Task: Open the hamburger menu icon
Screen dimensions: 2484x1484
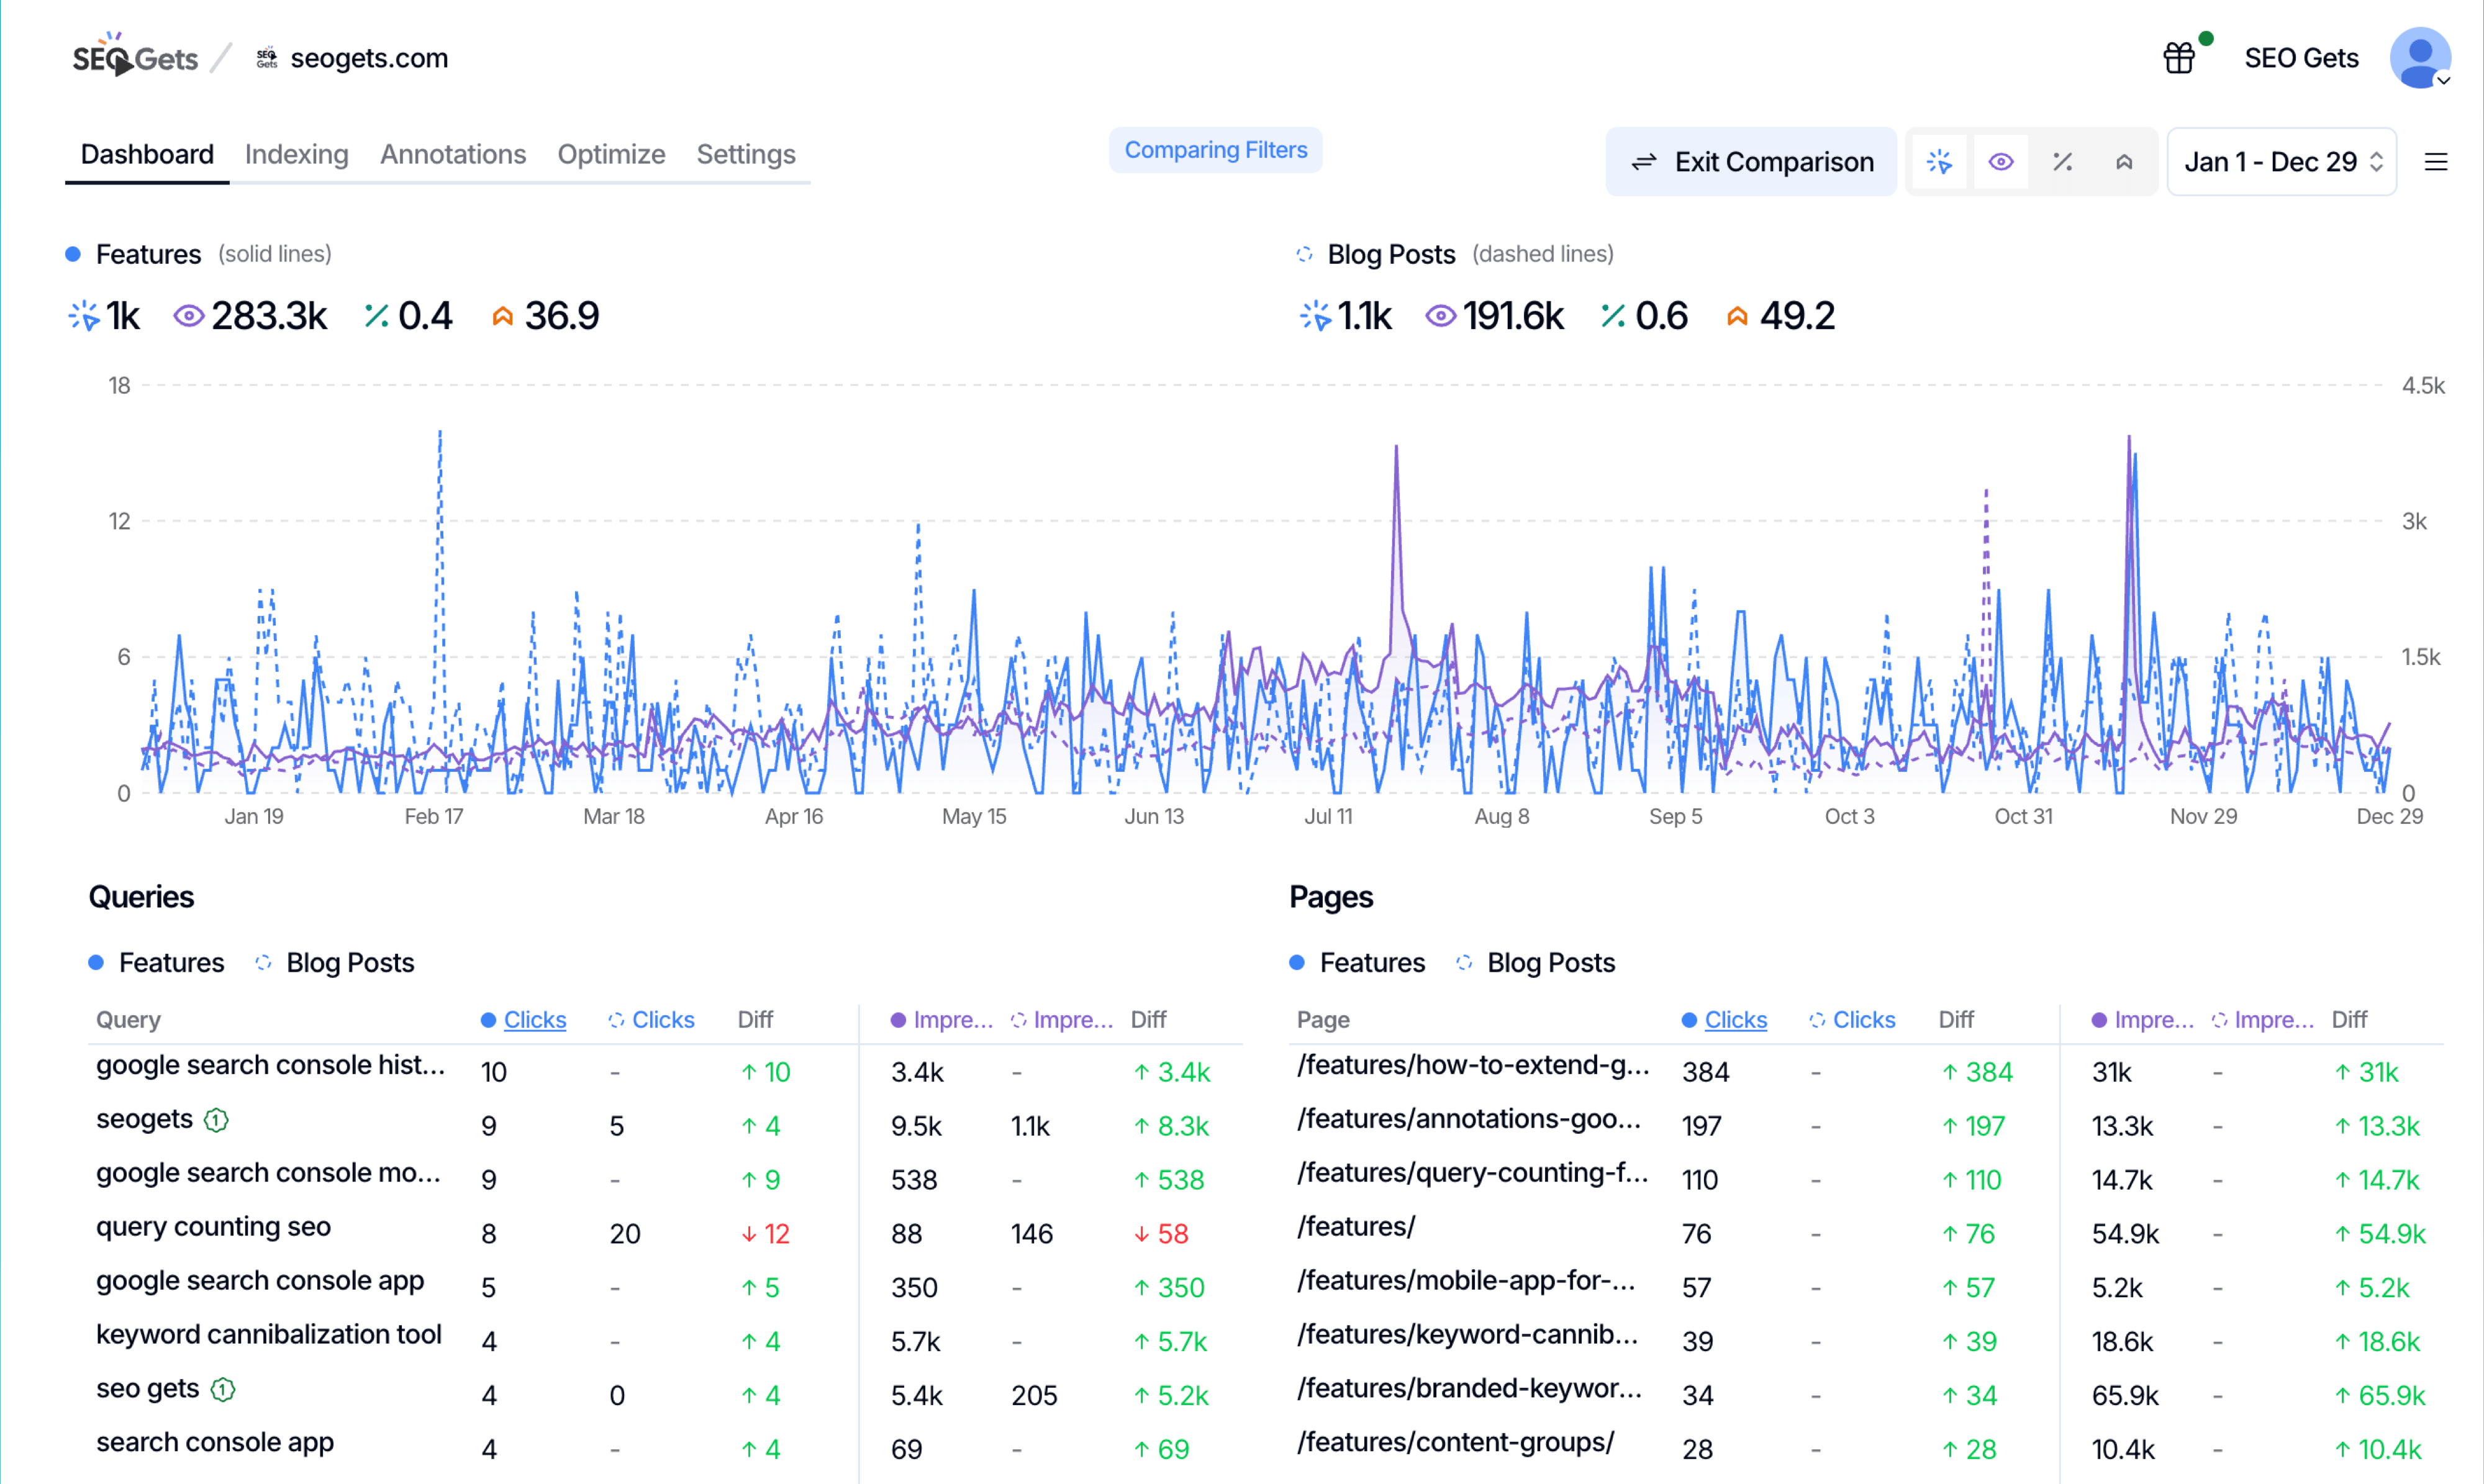Action: point(2436,162)
